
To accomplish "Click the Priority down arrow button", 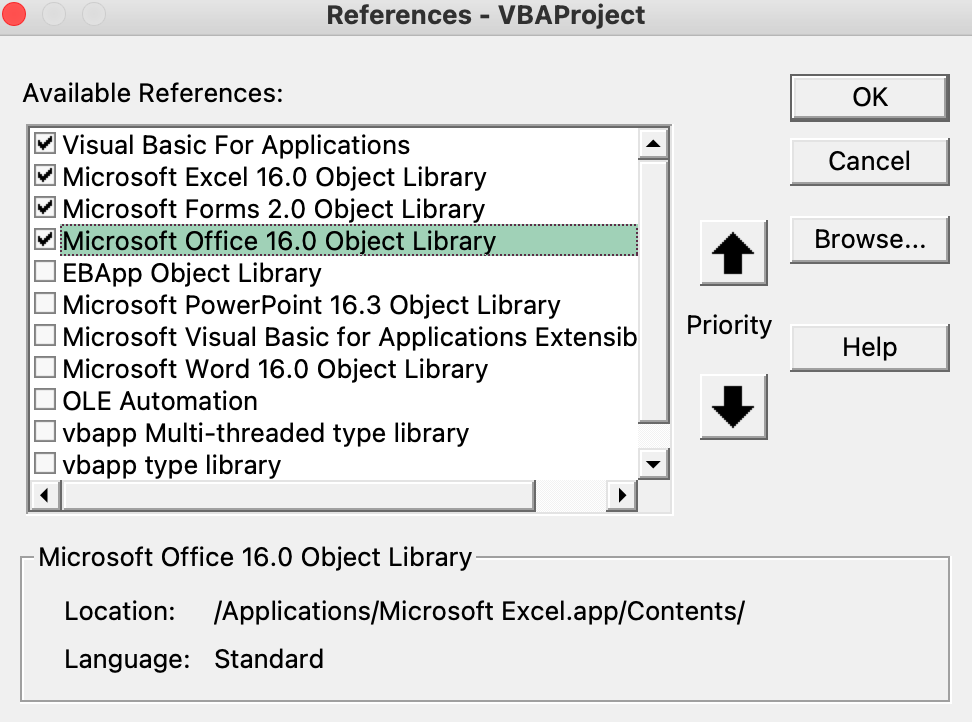I will point(733,406).
